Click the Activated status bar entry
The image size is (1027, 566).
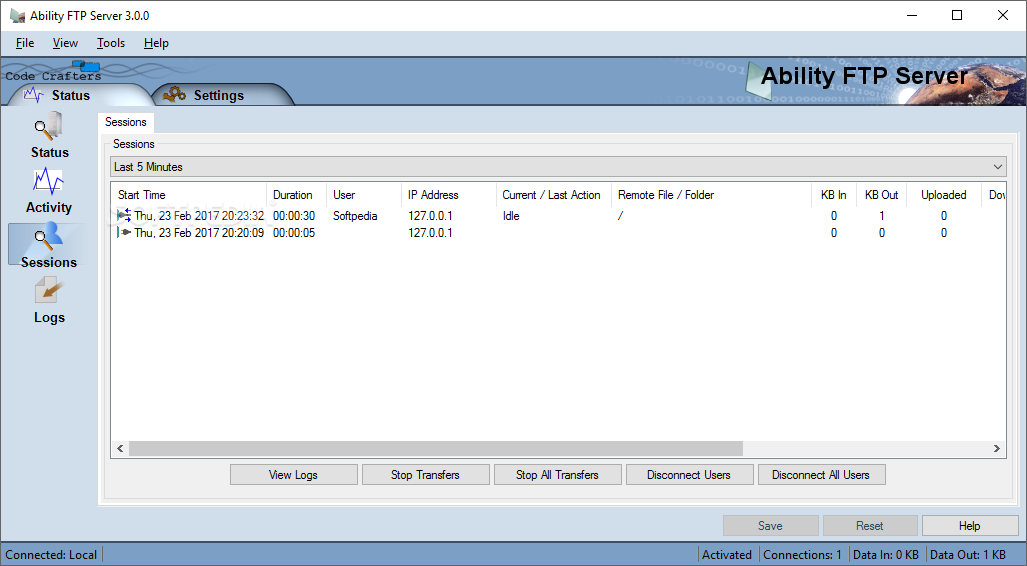click(727, 555)
